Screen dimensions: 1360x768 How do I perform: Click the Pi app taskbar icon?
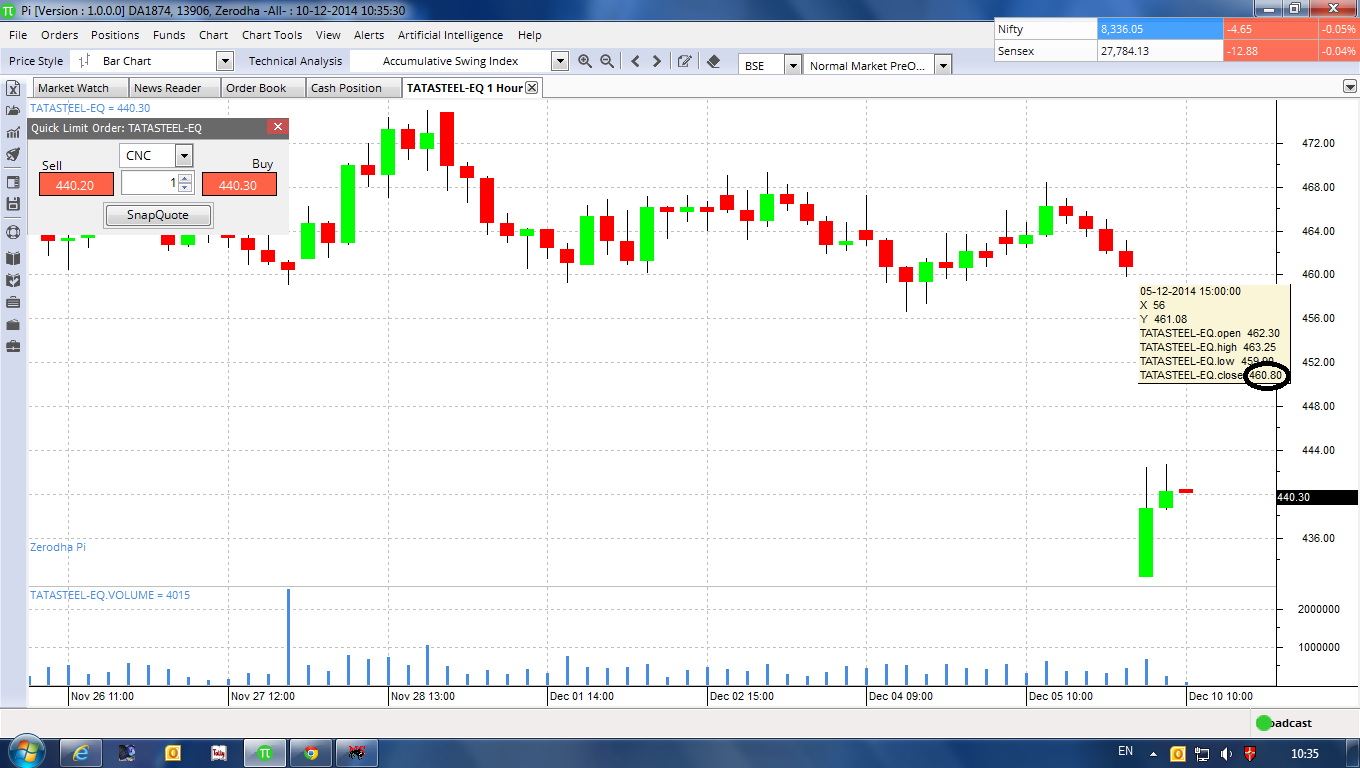click(265, 752)
